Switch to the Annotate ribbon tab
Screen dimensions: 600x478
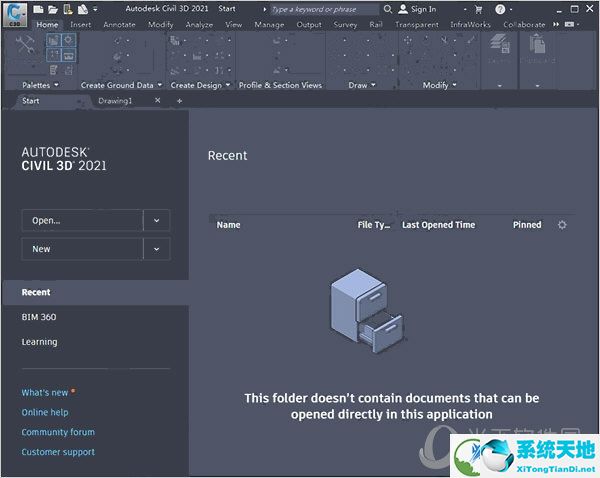coord(119,24)
